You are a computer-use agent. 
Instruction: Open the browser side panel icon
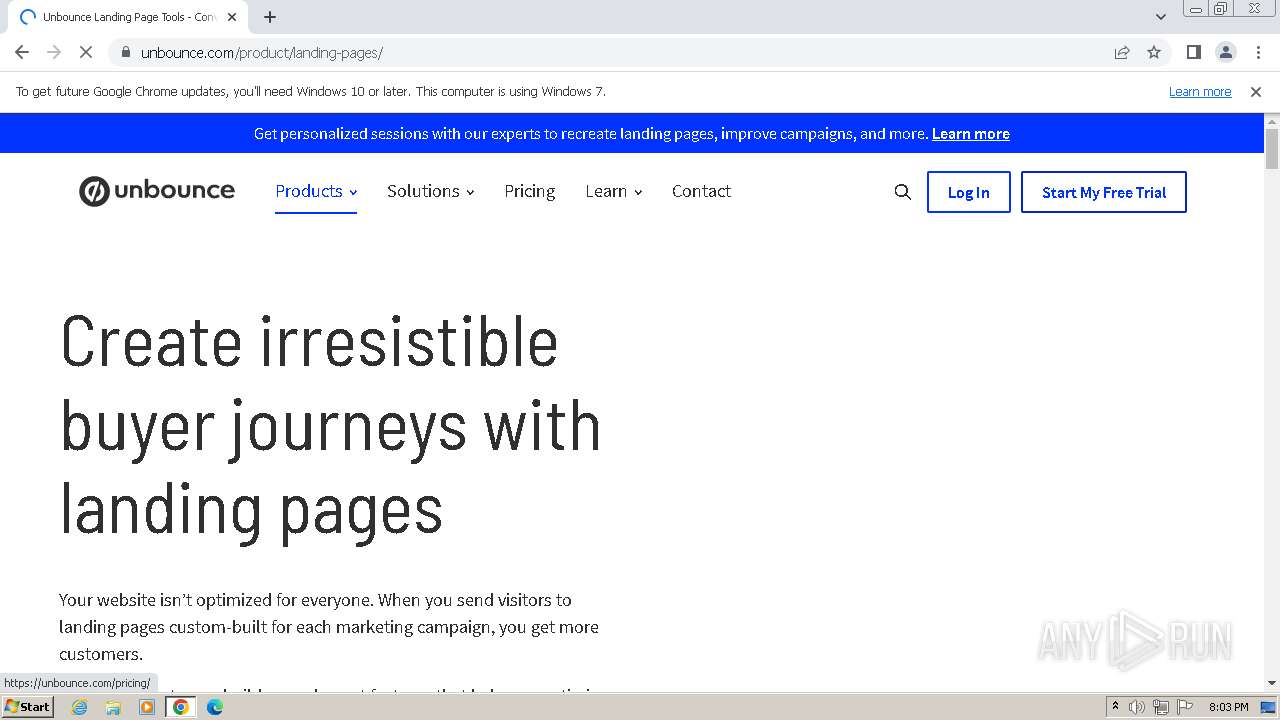1193,52
